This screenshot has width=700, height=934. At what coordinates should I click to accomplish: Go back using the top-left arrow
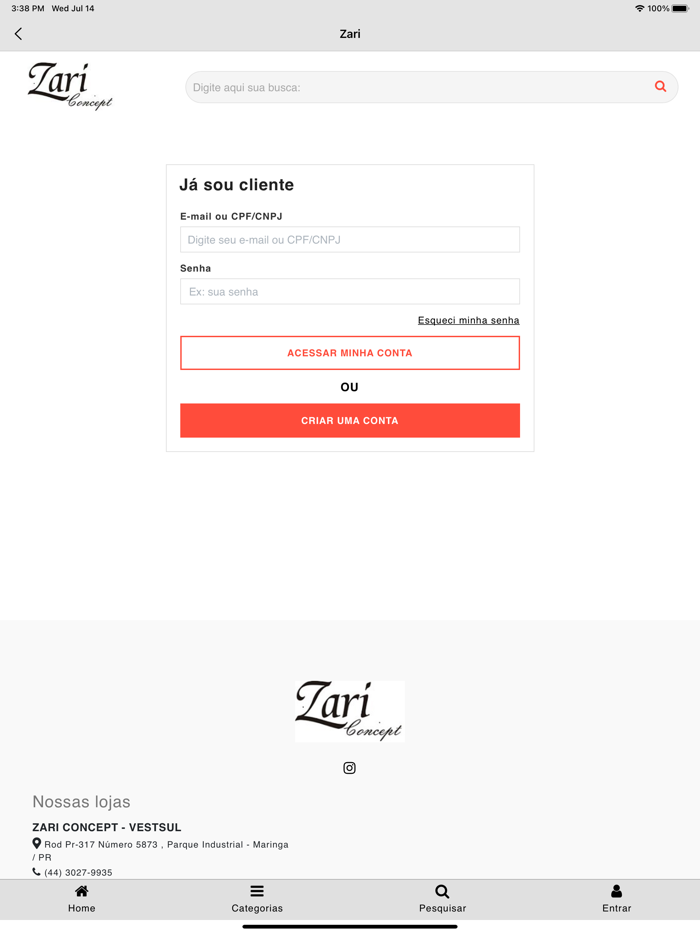click(17, 33)
